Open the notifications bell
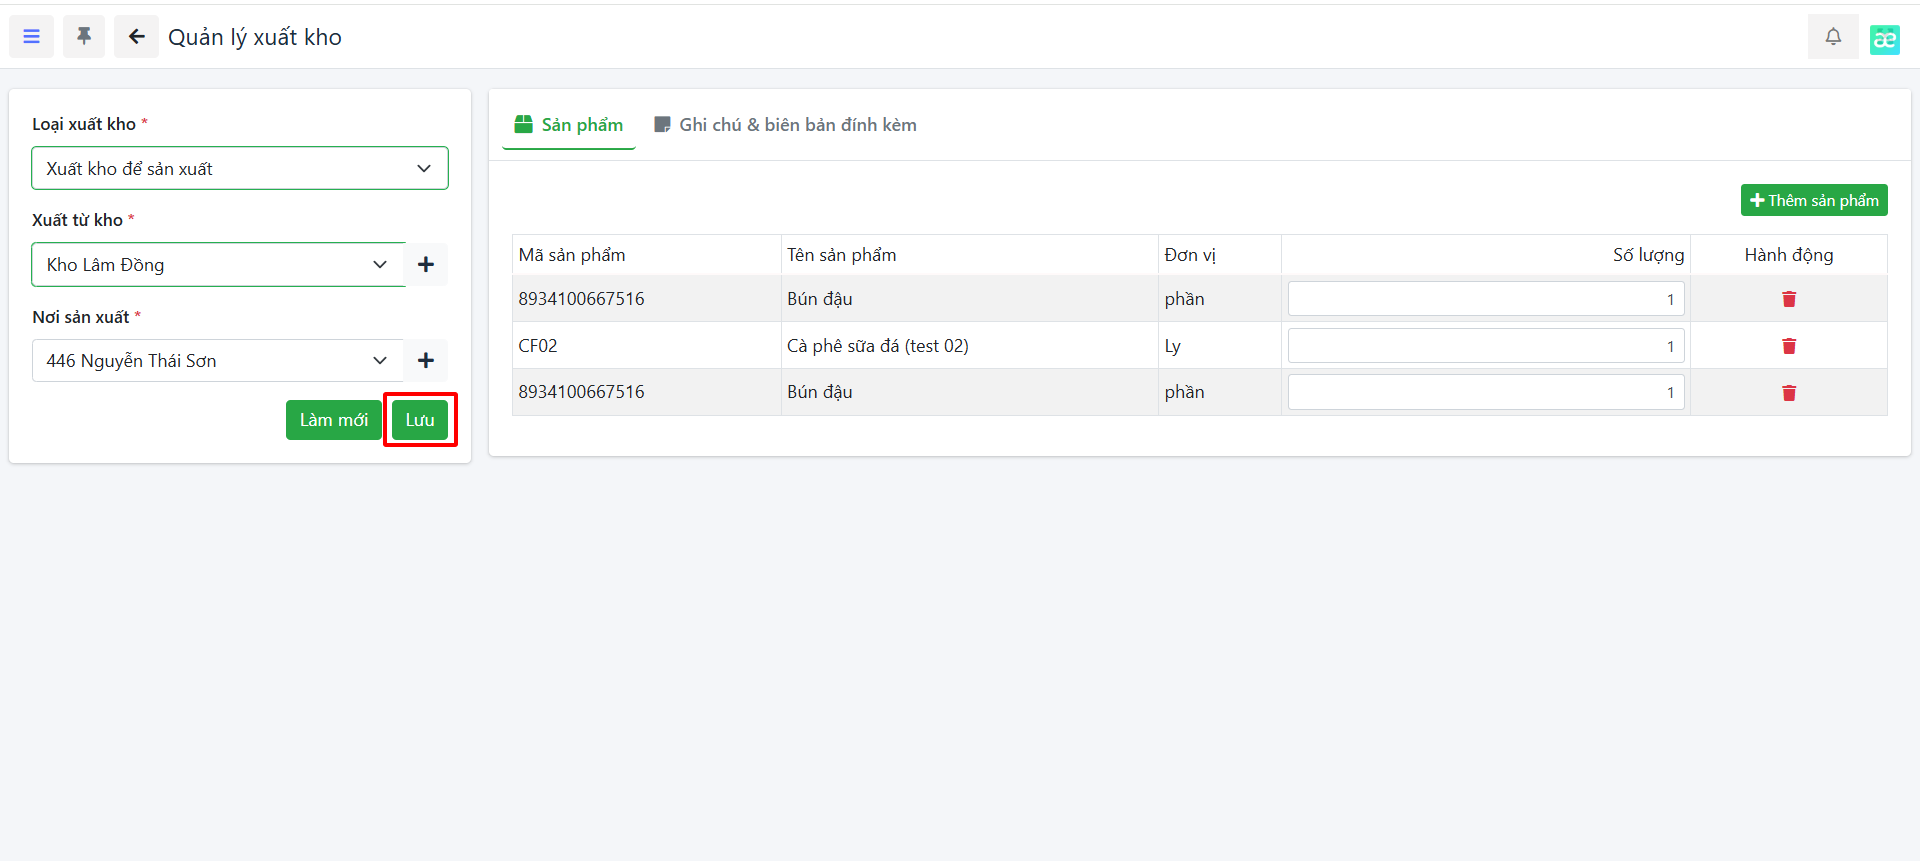1920x861 pixels. point(1832,37)
